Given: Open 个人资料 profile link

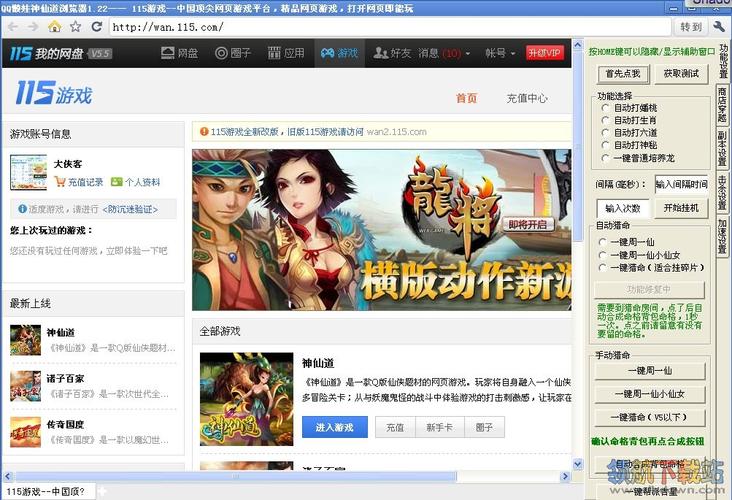Looking at the screenshot, I should click(135, 182).
